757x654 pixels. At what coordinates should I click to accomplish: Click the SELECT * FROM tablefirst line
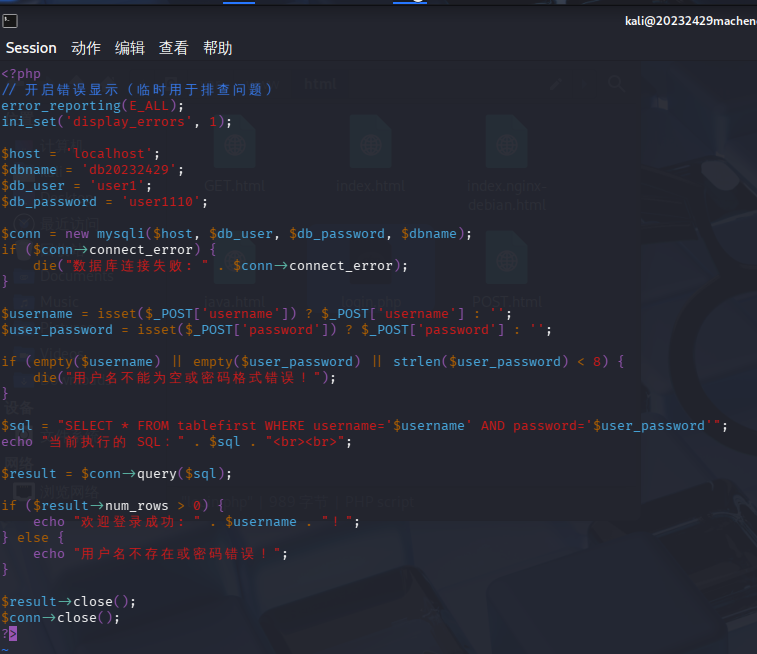[x=364, y=426]
